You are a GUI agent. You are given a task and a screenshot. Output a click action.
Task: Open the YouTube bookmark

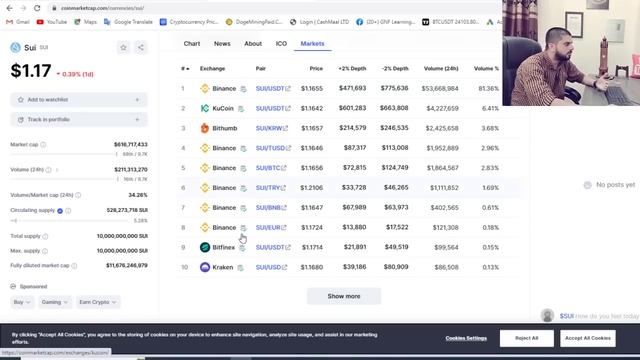[x=52, y=22]
